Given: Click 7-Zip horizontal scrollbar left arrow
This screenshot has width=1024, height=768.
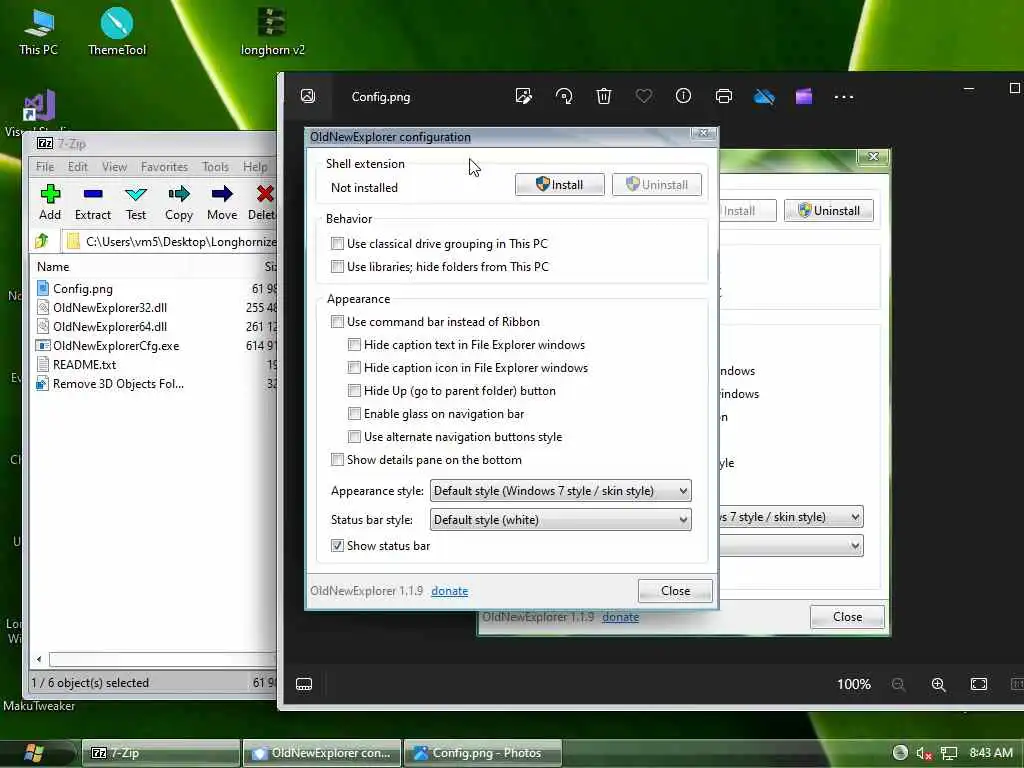Looking at the screenshot, I should [x=39, y=659].
